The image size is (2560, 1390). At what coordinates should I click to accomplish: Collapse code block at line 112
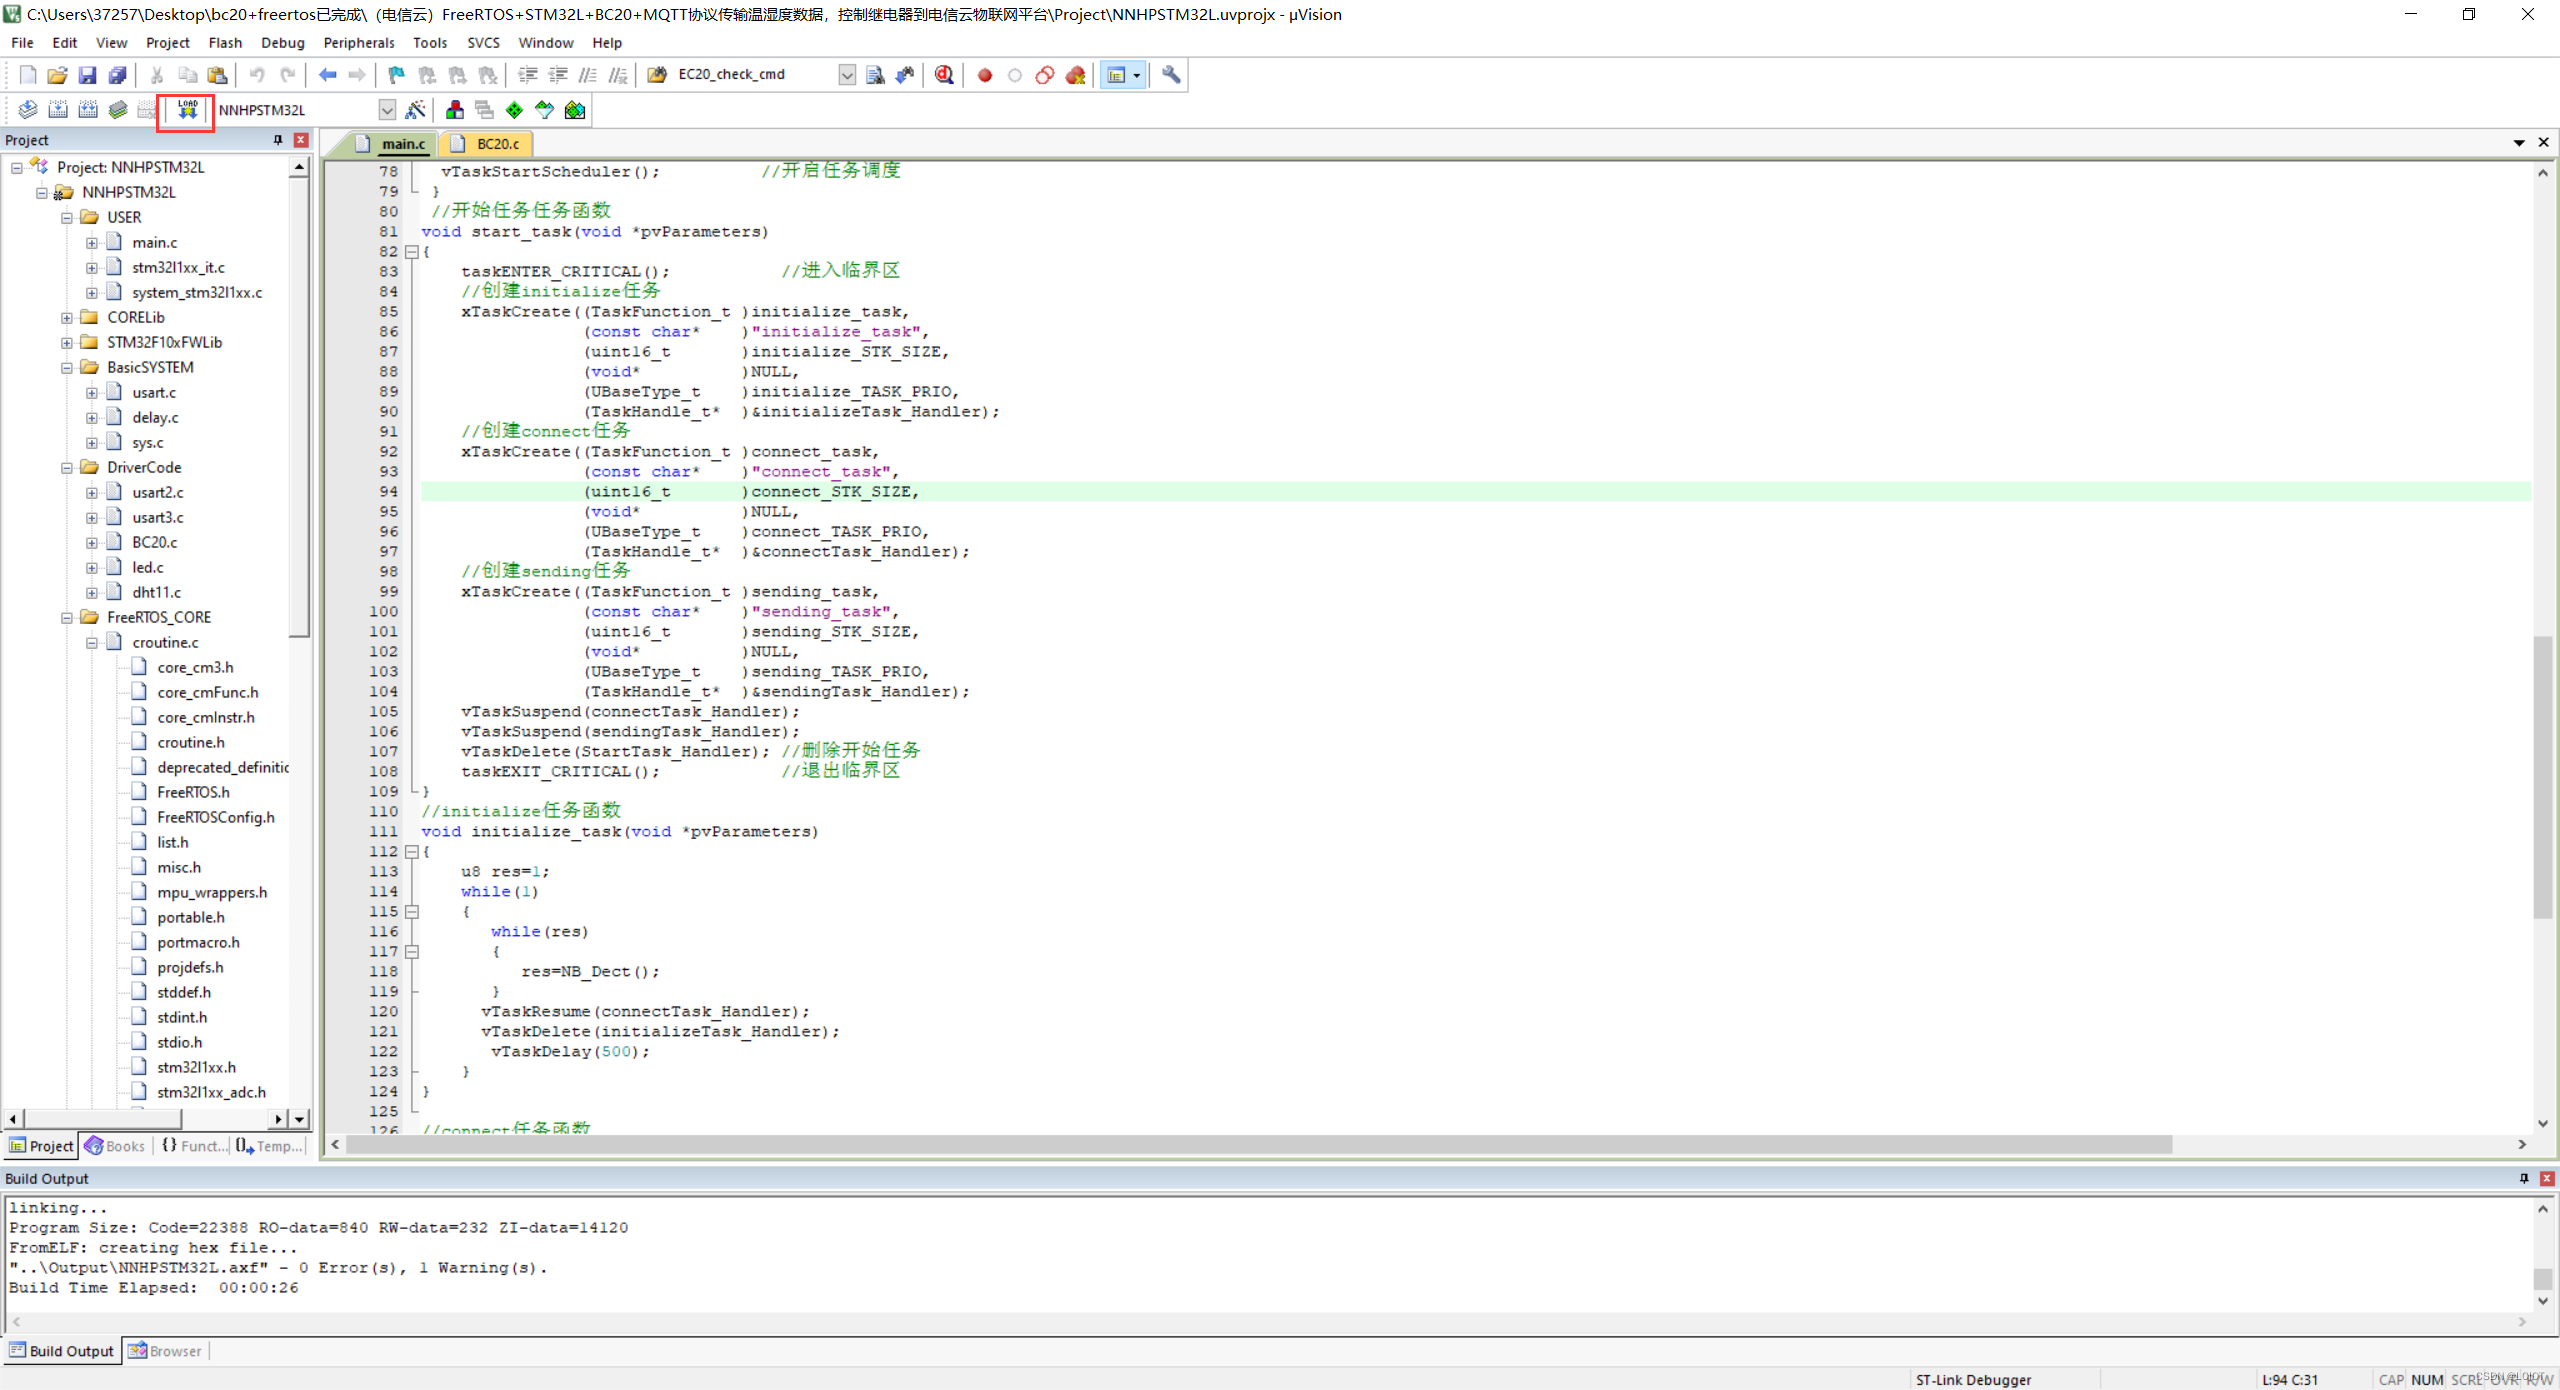click(411, 852)
